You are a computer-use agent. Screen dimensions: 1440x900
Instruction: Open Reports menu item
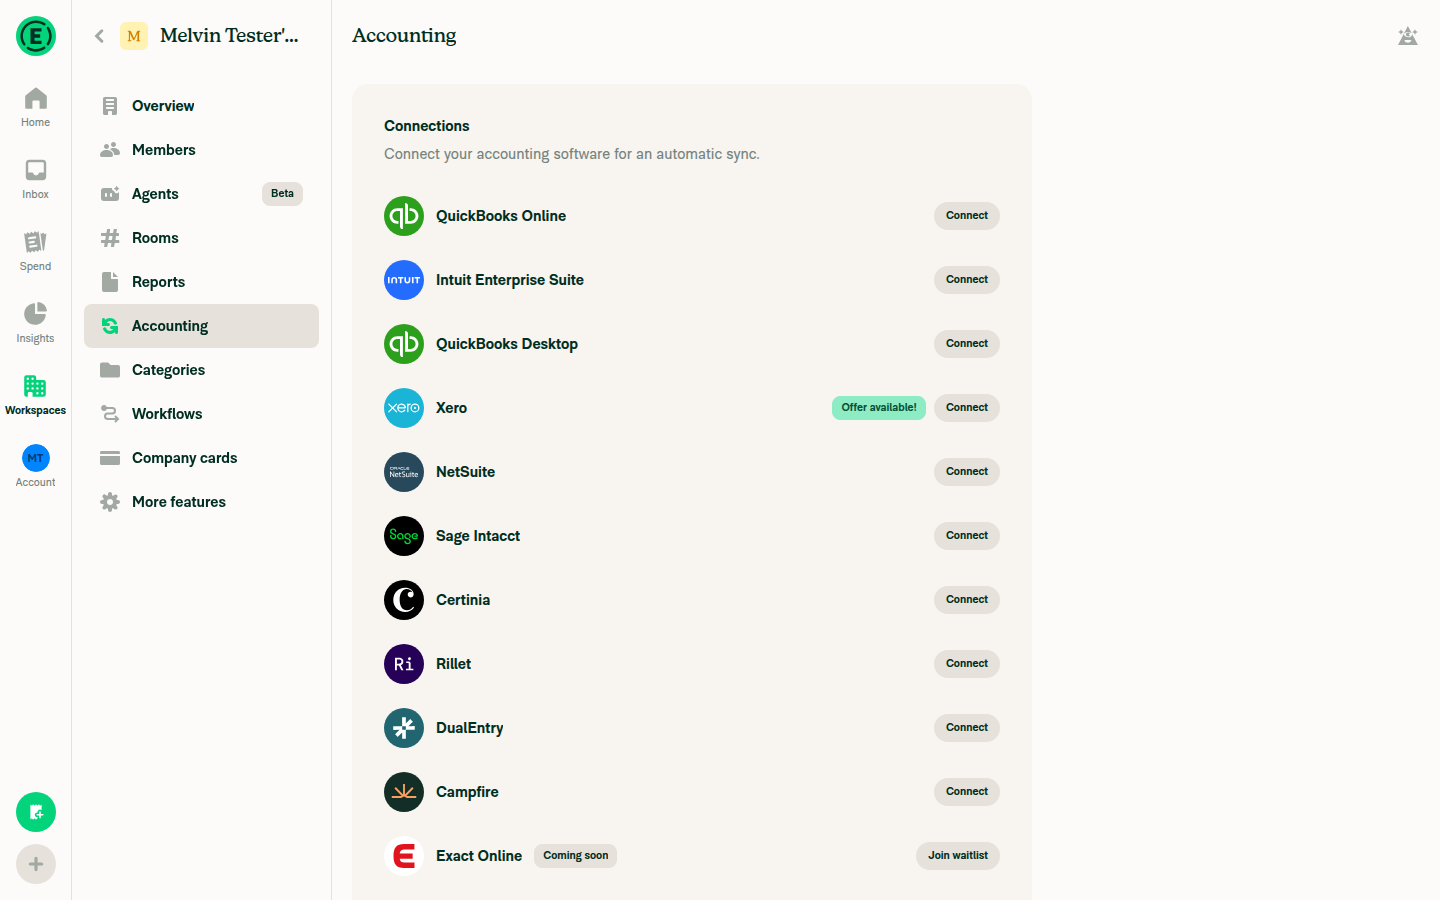click(x=201, y=282)
